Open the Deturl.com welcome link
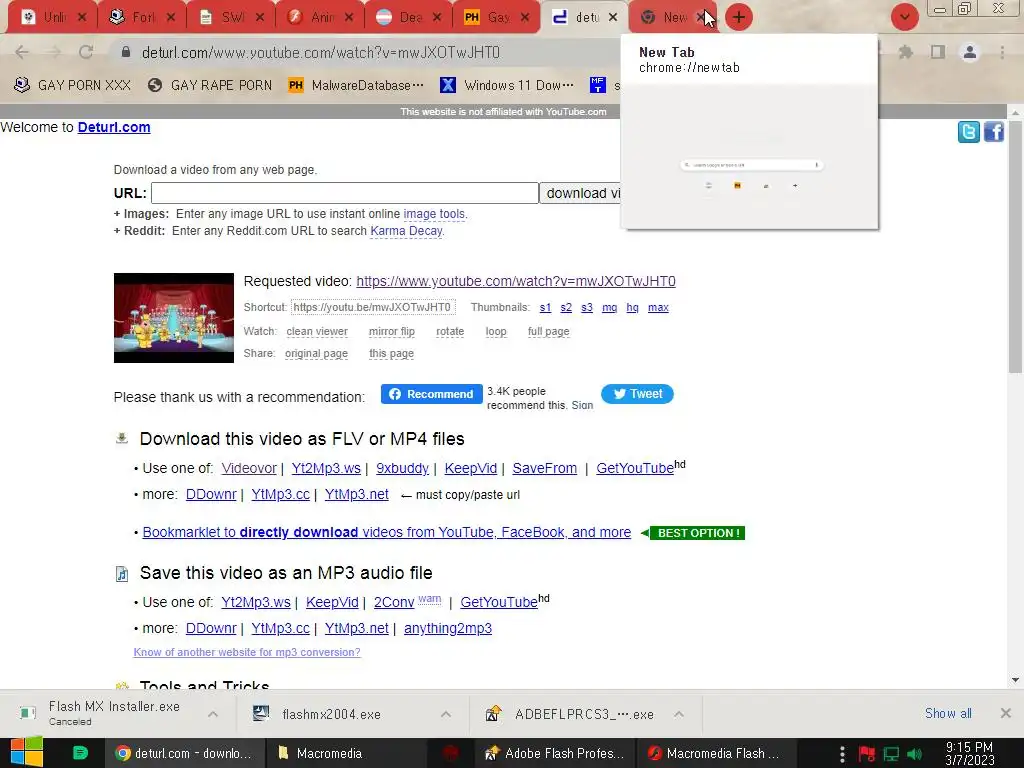This screenshot has height=768, width=1024. pos(114,127)
